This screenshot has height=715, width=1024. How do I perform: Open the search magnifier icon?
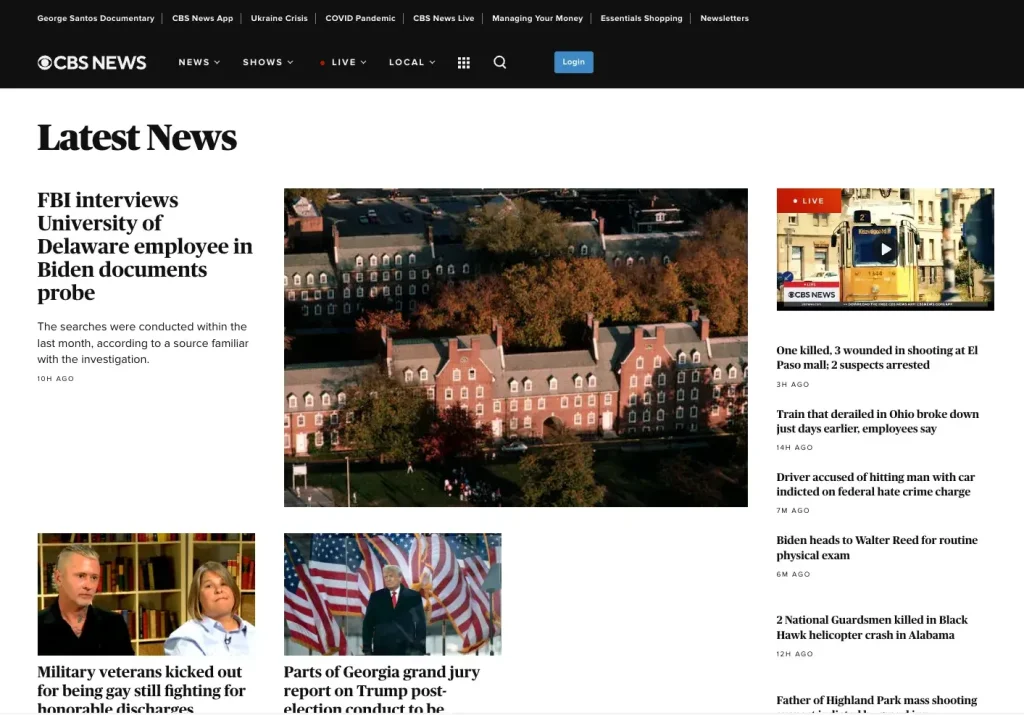(x=500, y=62)
